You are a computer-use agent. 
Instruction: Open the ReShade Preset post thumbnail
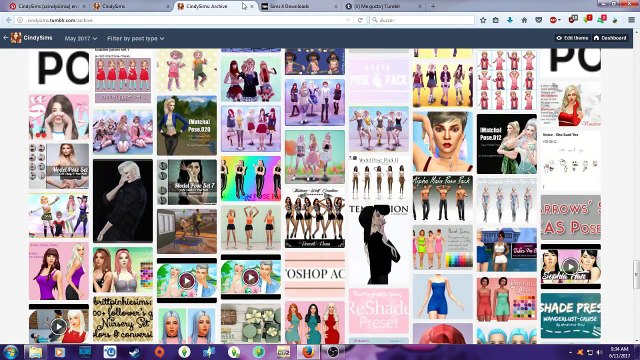(x=378, y=311)
